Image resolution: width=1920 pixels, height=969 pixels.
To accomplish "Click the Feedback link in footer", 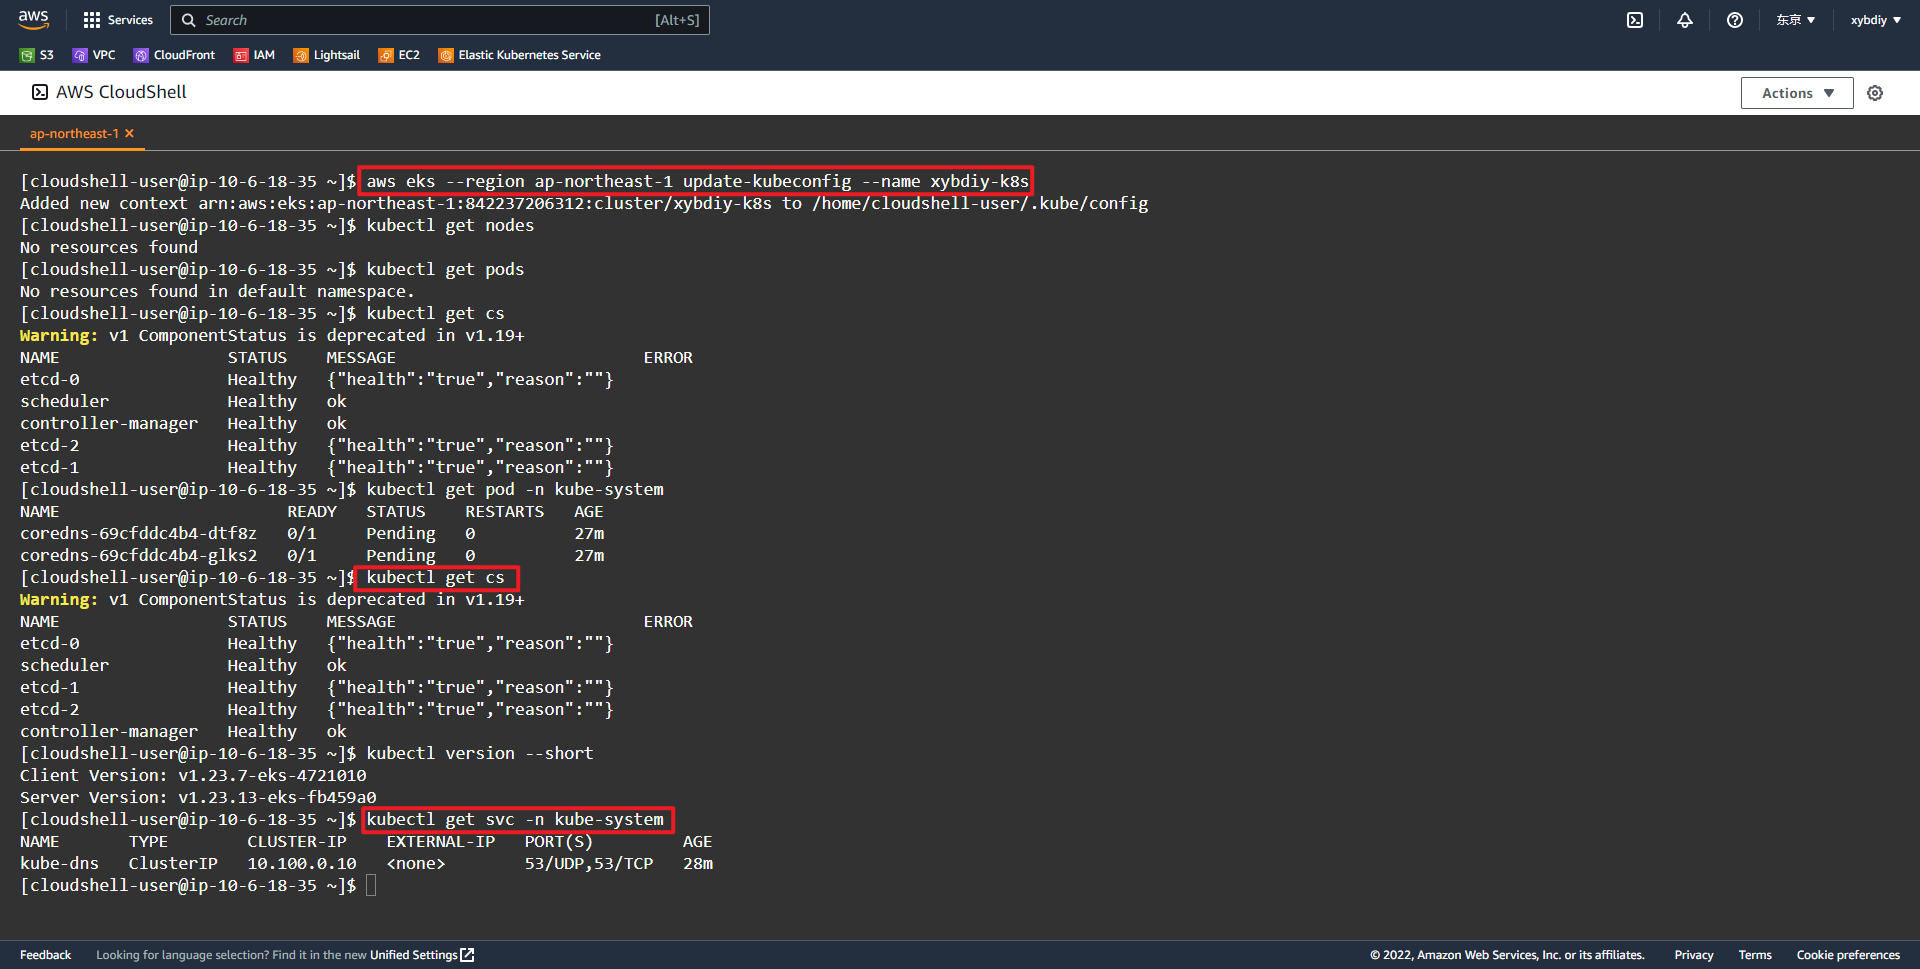I will point(46,955).
